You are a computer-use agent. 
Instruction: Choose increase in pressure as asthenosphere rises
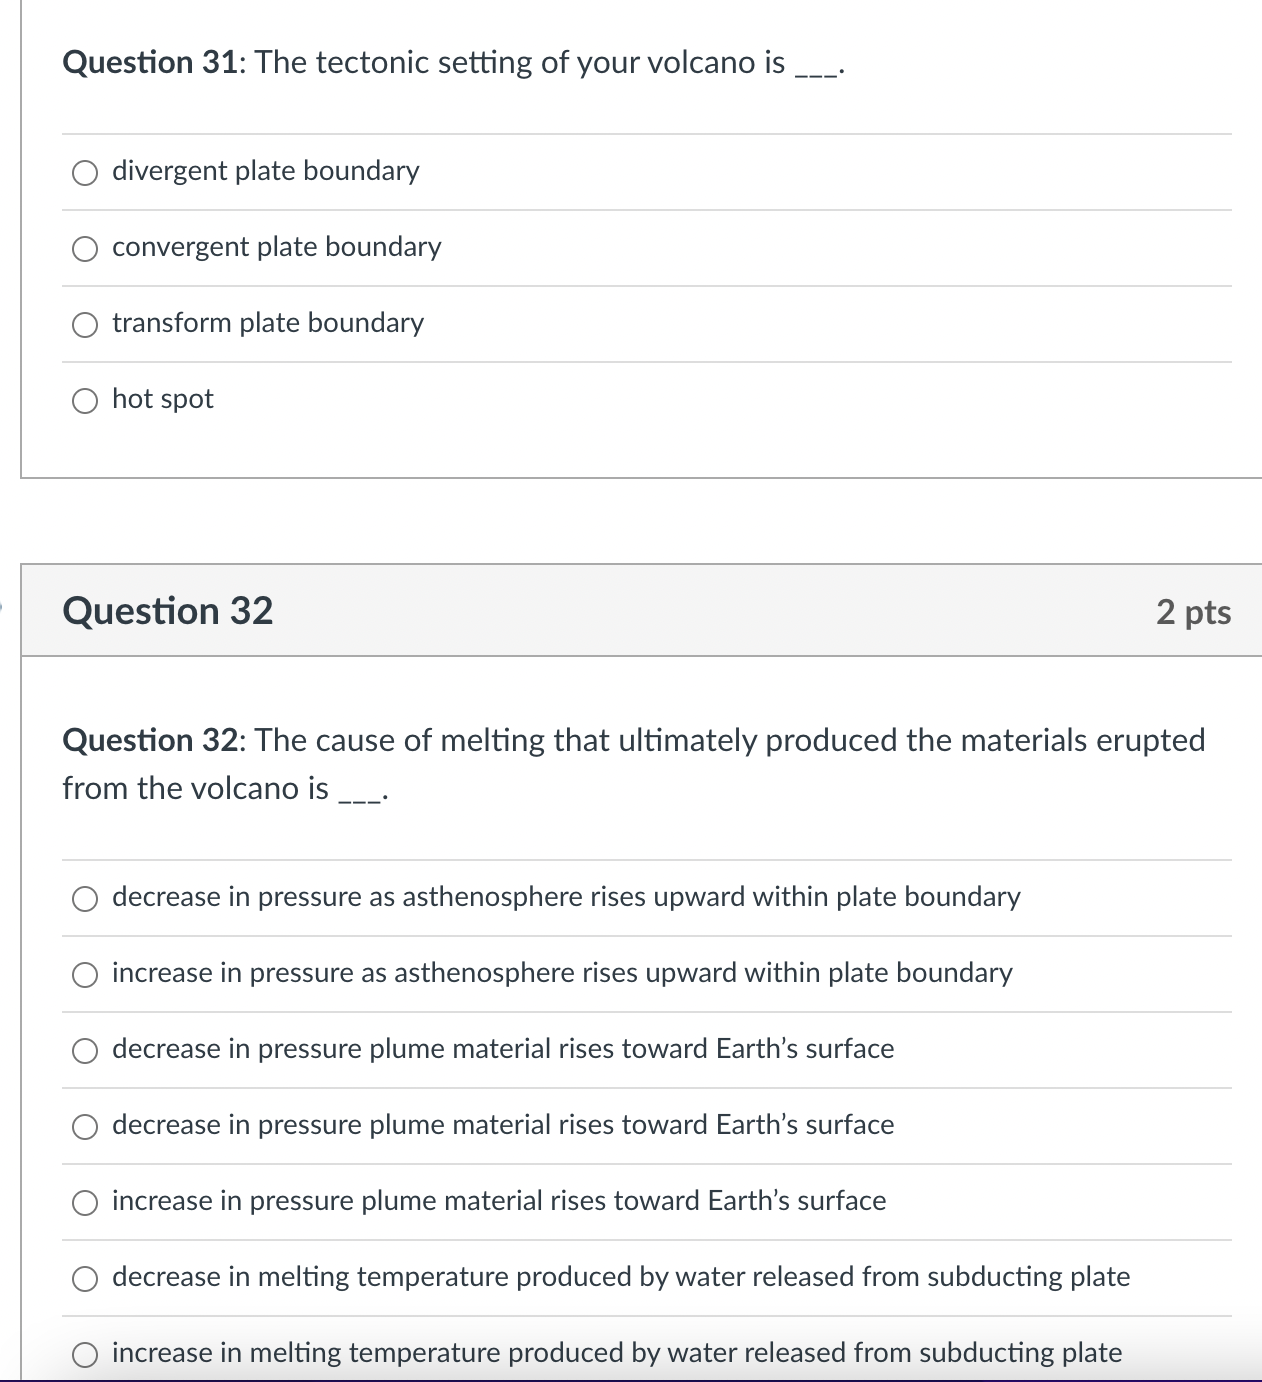tap(85, 975)
